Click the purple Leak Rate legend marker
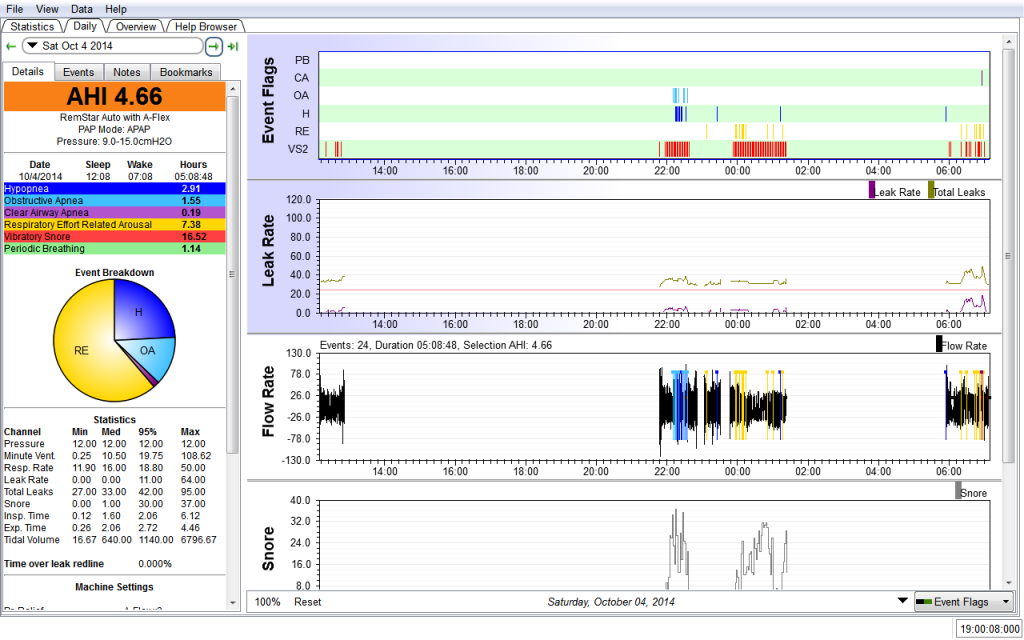The width and height of the screenshot is (1024, 640). [x=871, y=190]
